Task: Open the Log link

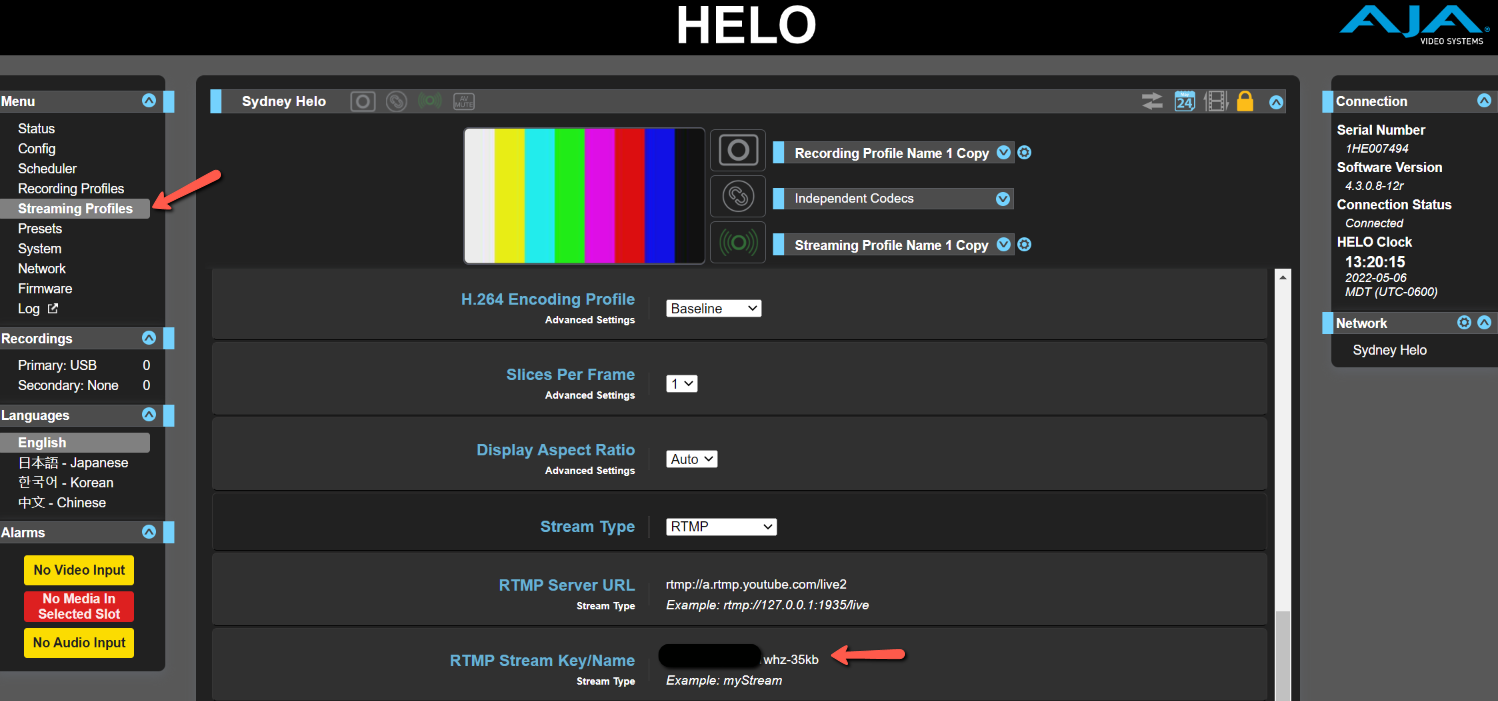Action: click(38, 309)
